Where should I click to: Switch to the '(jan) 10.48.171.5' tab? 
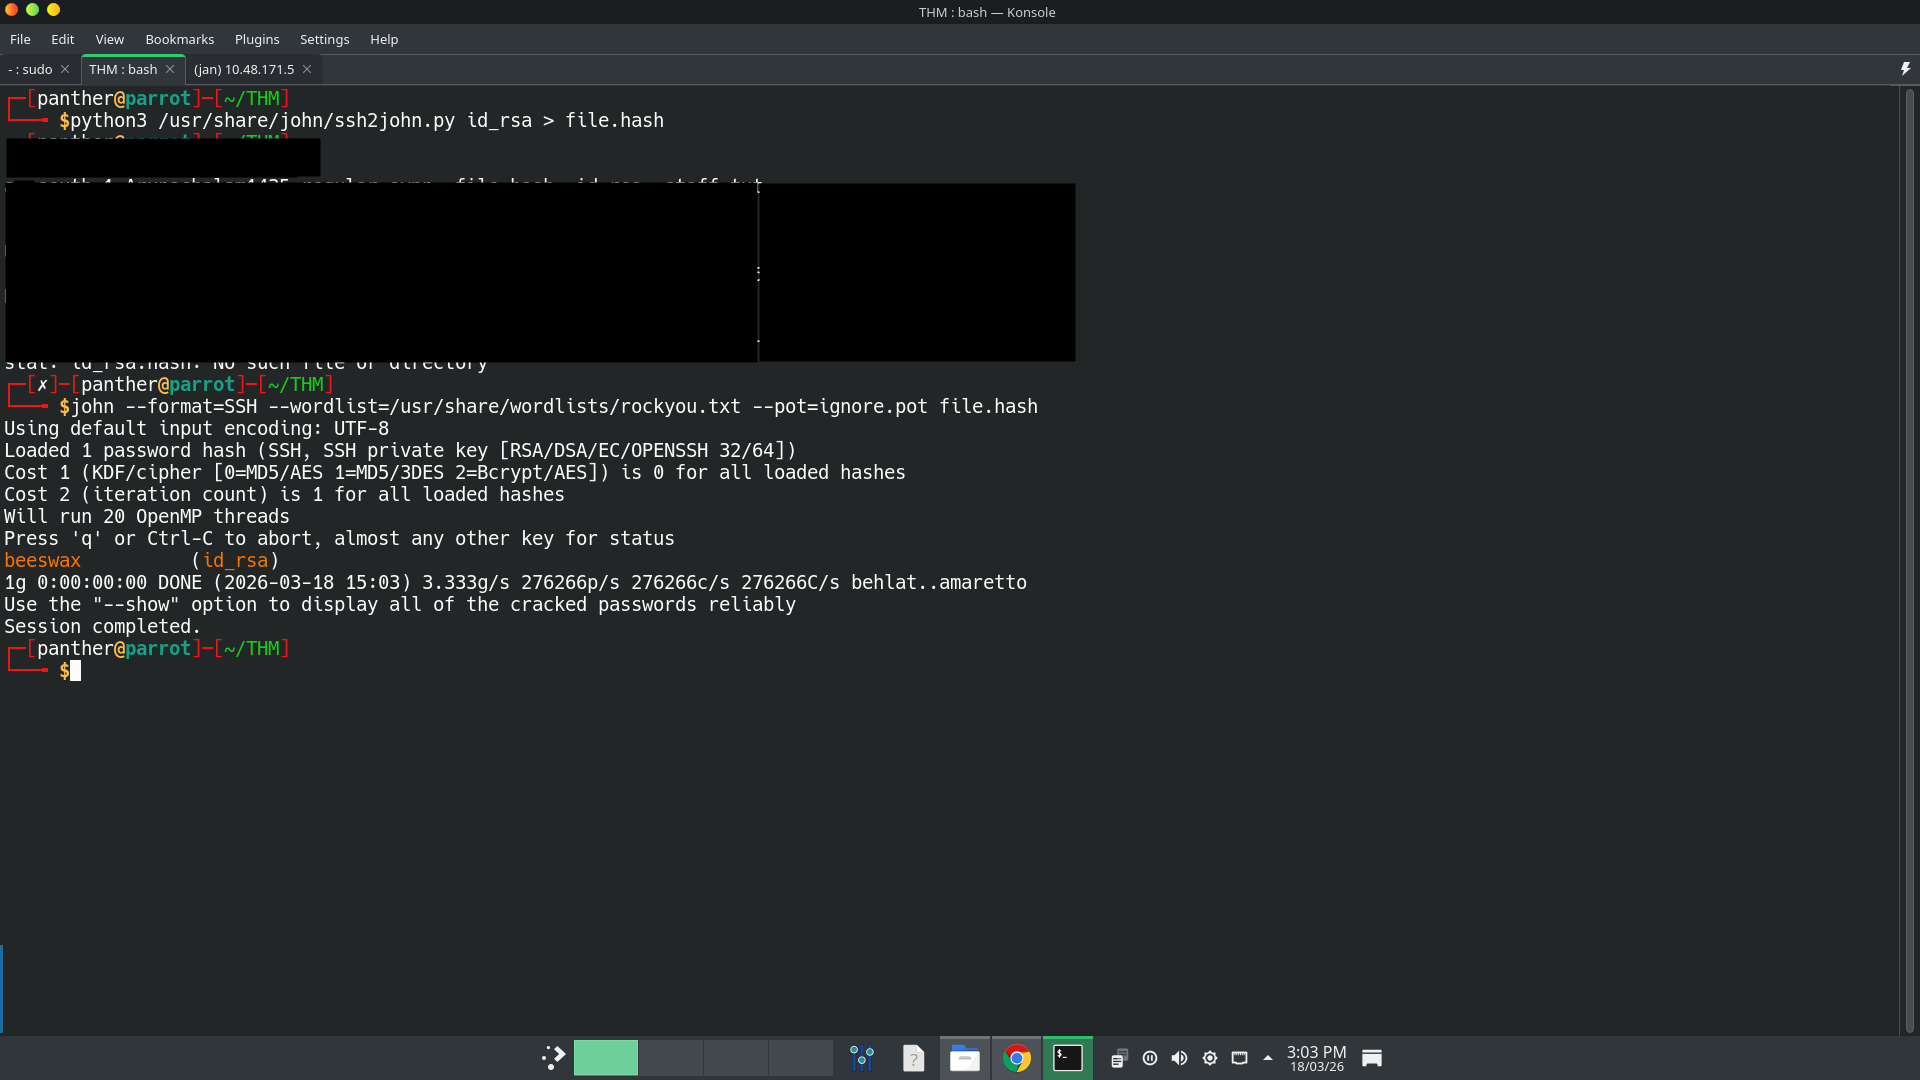244,69
